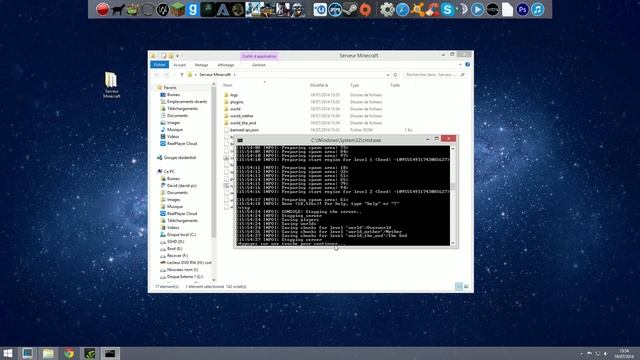The image size is (640, 360).
Task: Go up one folder level in Explorer
Action: pyautogui.click(x=182, y=75)
